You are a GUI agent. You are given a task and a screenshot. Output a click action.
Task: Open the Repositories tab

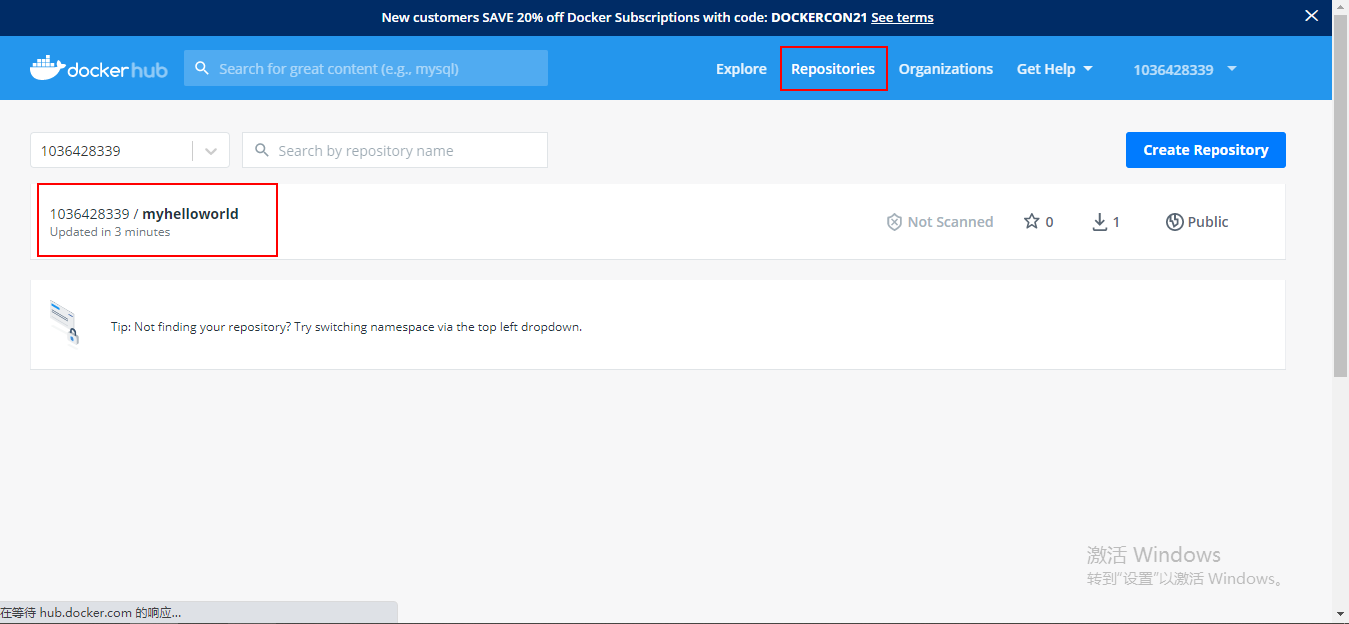coord(833,69)
